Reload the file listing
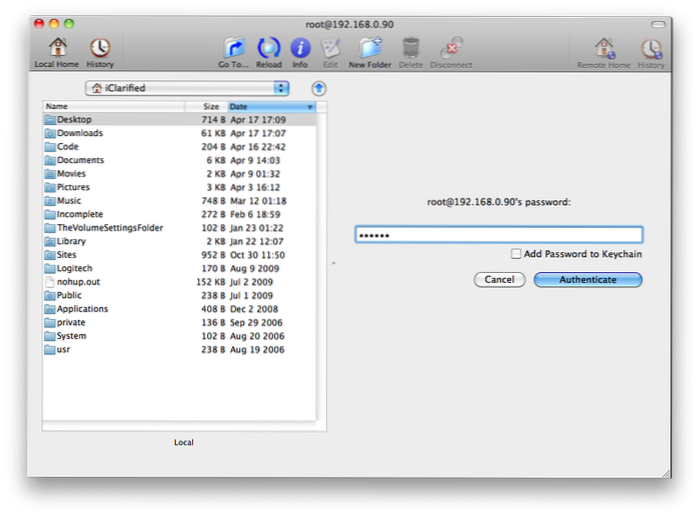698x516 pixels. (268, 47)
